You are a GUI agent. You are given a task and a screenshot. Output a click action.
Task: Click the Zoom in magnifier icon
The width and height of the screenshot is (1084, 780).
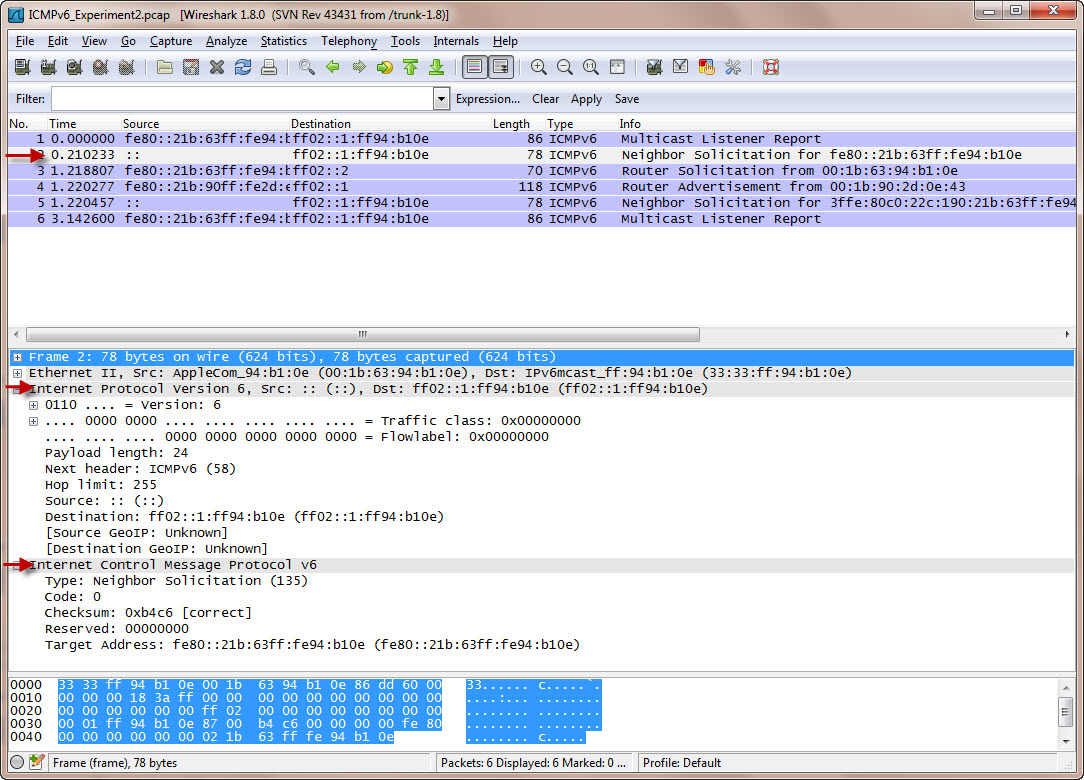539,67
